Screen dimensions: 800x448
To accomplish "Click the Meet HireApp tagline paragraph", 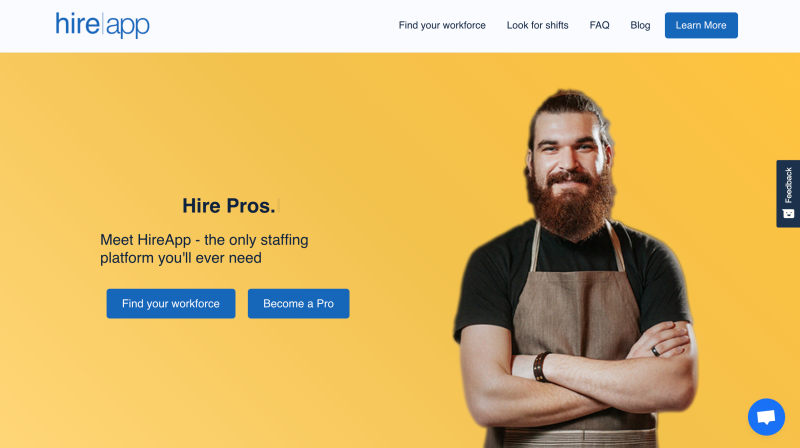I will (204, 248).
